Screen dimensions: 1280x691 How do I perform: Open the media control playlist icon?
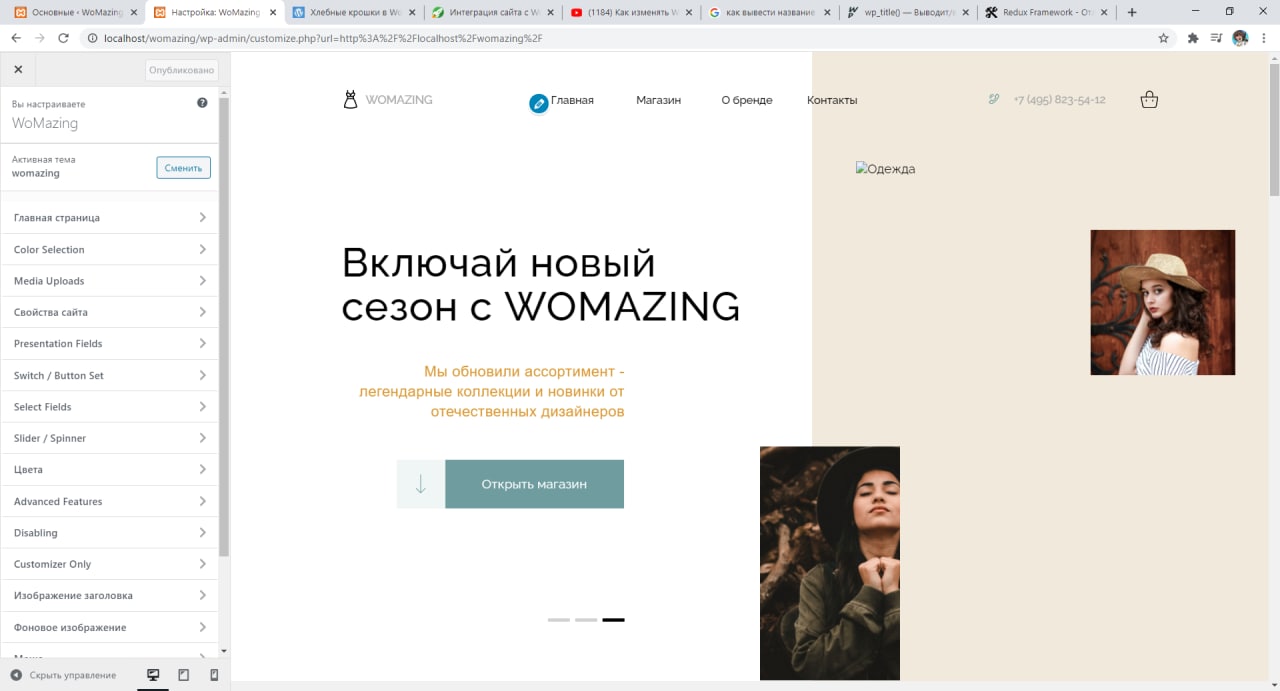[x=1216, y=38]
